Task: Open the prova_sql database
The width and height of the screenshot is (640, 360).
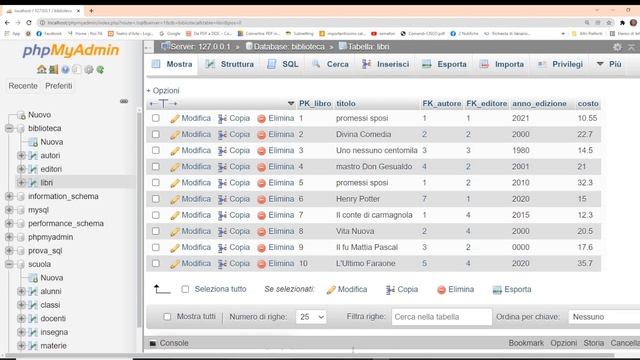Action: coord(45,251)
